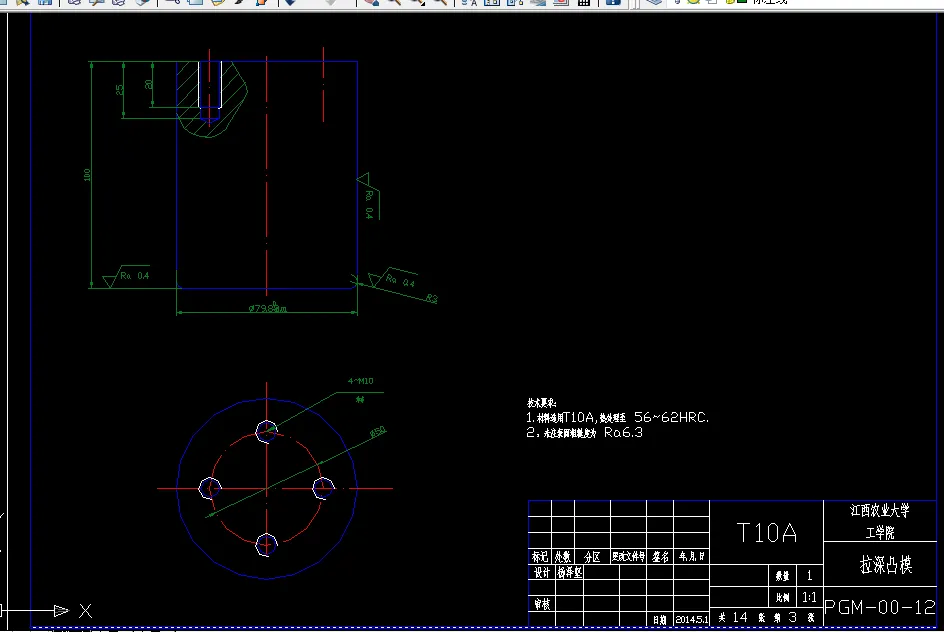The width and height of the screenshot is (944, 632).
Task: Select the ø50 bolt circle dimension
Action: tap(377, 432)
